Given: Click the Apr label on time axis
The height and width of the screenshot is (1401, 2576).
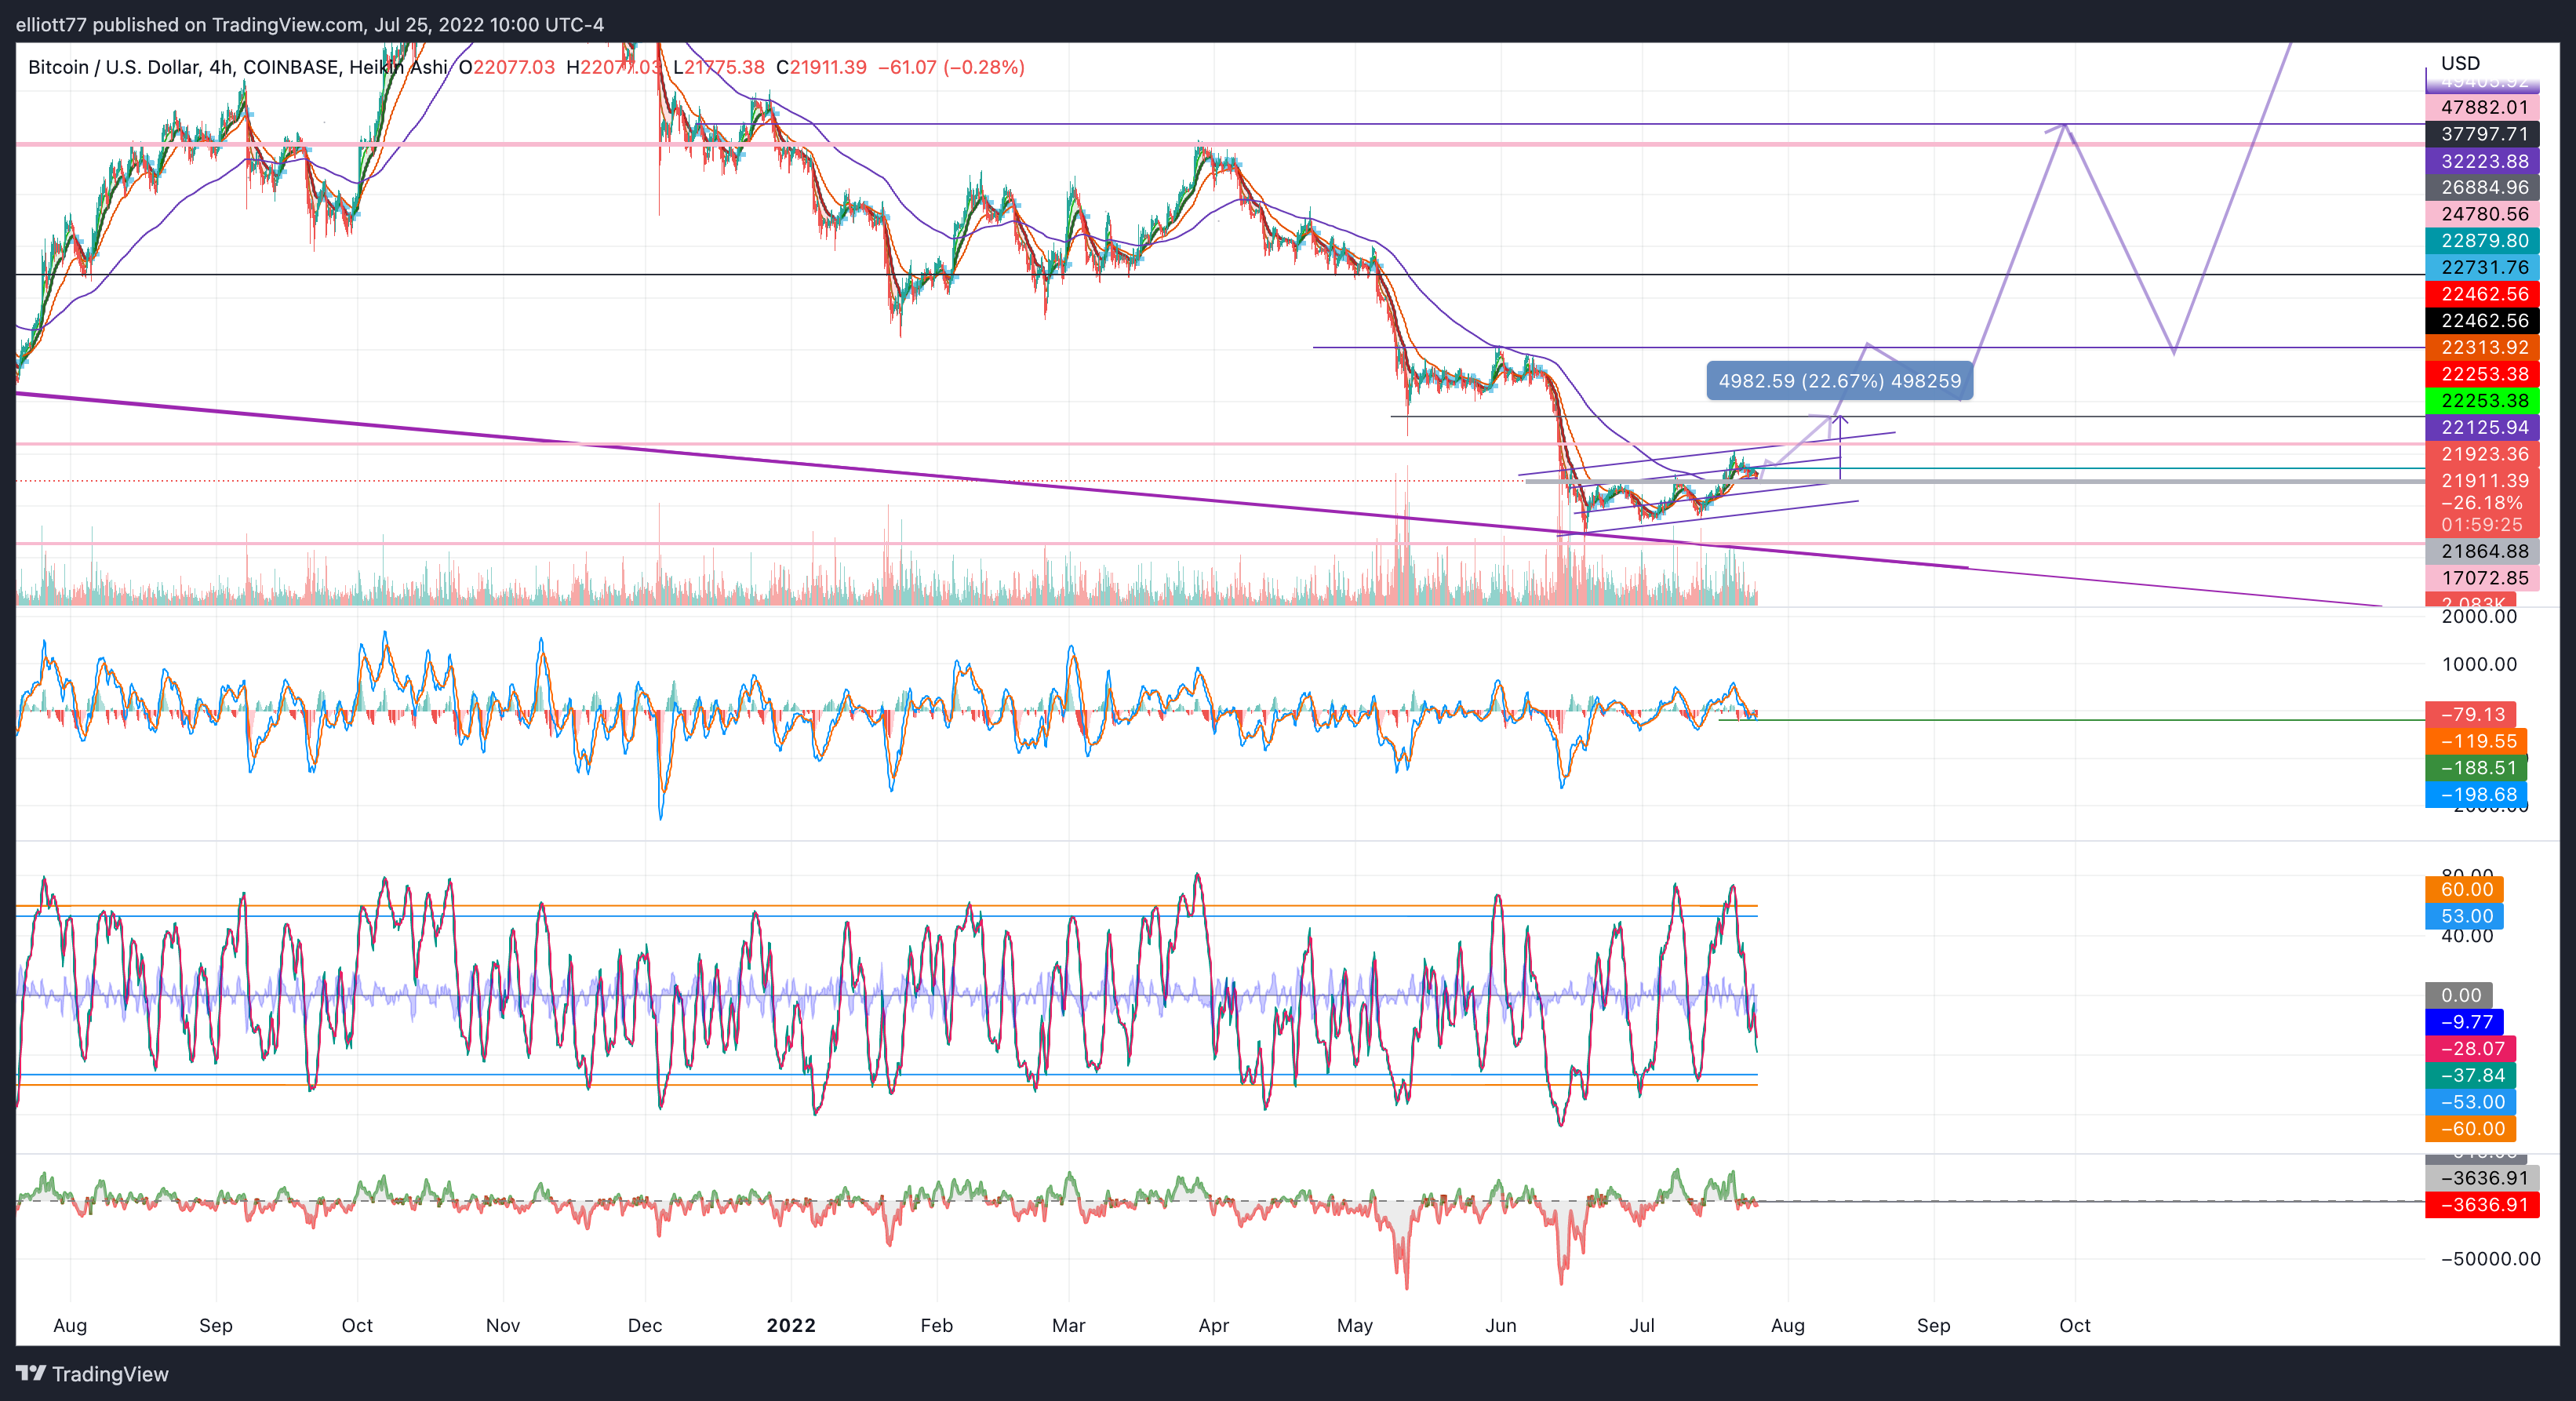Looking at the screenshot, I should click(x=1214, y=1326).
